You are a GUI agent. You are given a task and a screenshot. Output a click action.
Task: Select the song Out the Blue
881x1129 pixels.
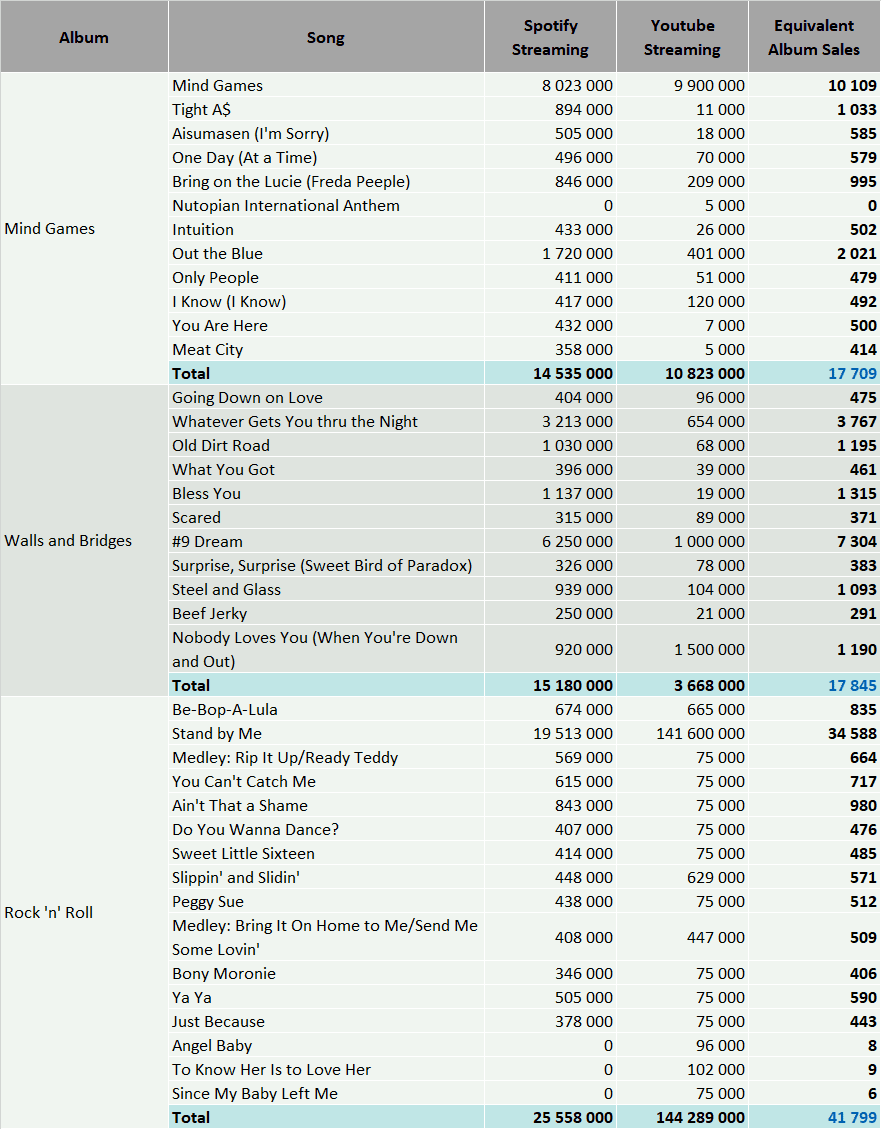pos(326,253)
